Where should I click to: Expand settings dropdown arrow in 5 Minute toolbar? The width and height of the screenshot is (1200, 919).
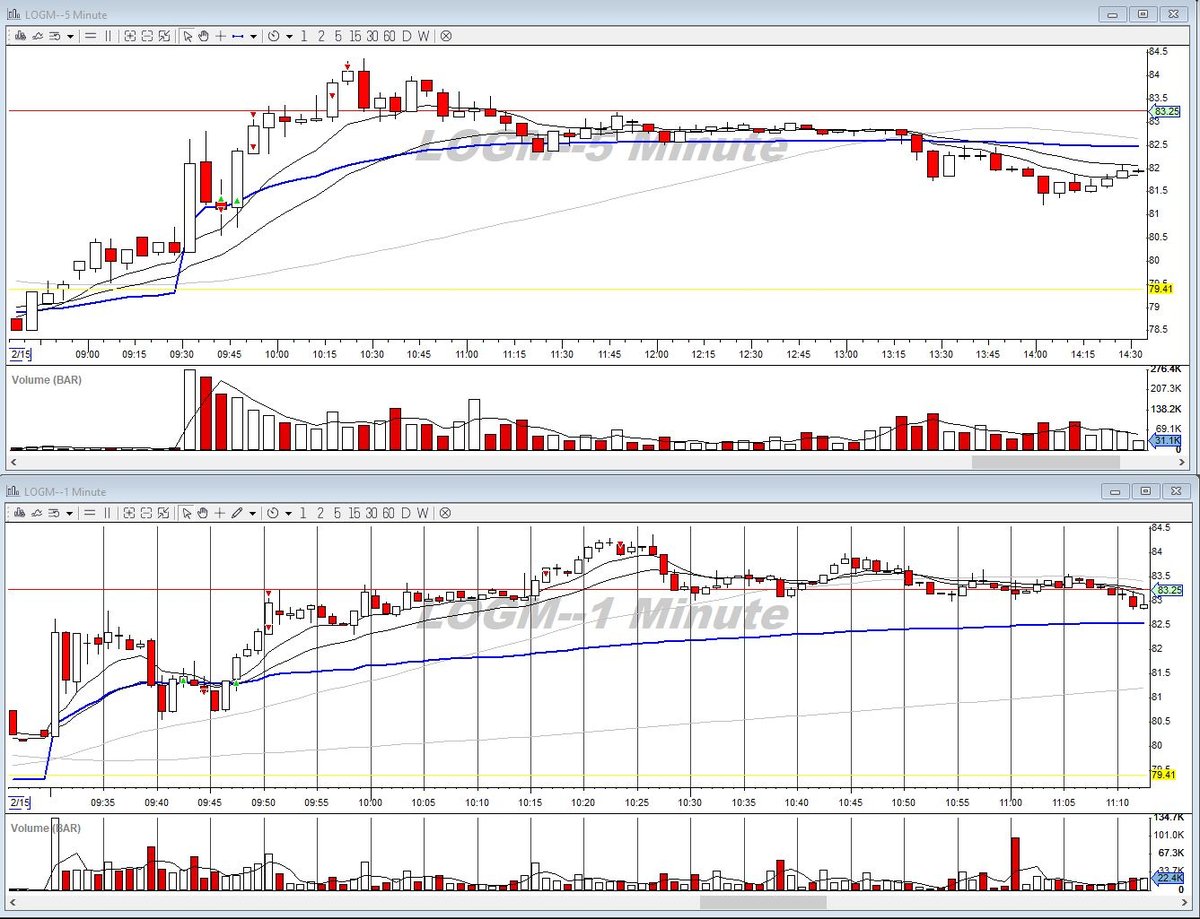point(70,36)
